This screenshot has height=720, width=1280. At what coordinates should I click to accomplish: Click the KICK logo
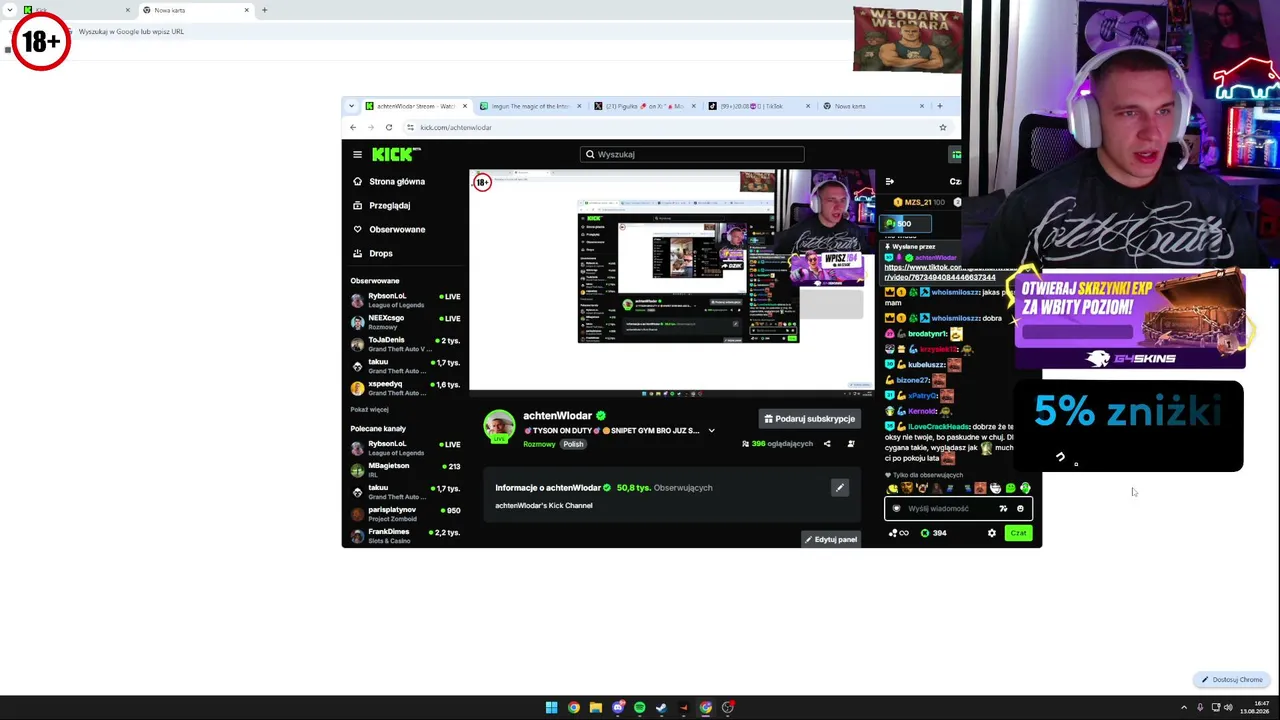(x=394, y=154)
